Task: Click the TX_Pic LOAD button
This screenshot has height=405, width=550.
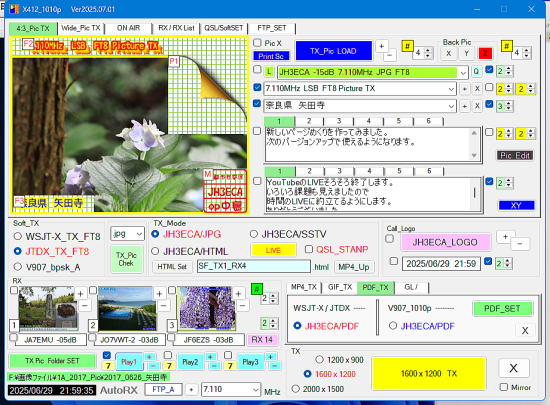Action: [x=333, y=51]
